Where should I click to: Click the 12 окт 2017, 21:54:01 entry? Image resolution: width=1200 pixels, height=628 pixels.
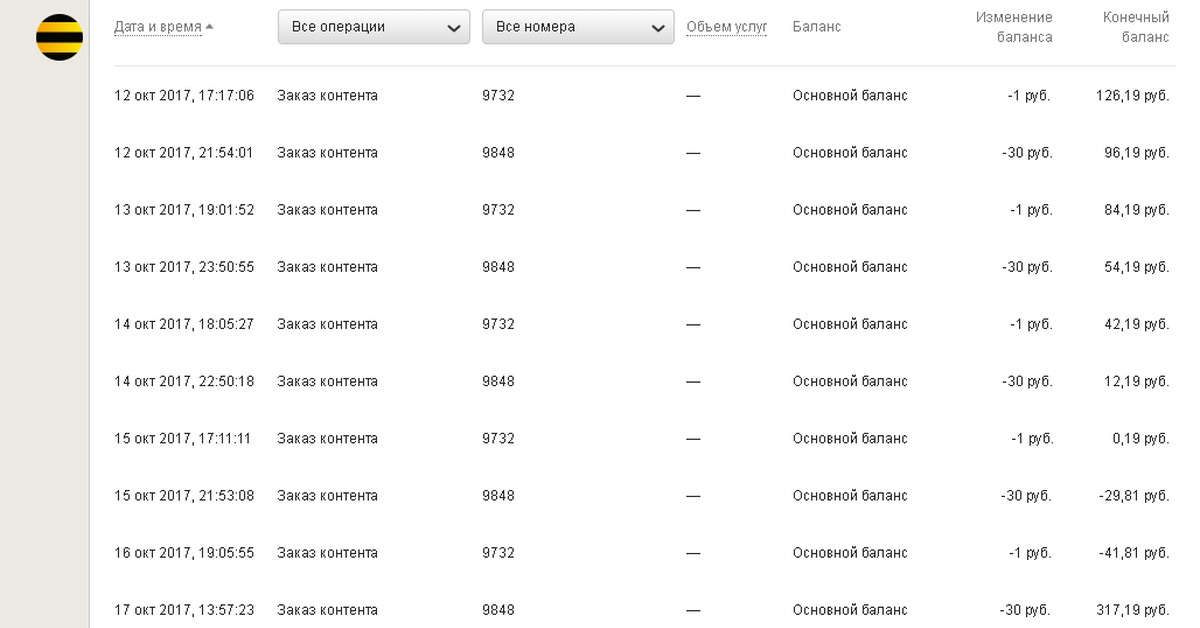184,153
